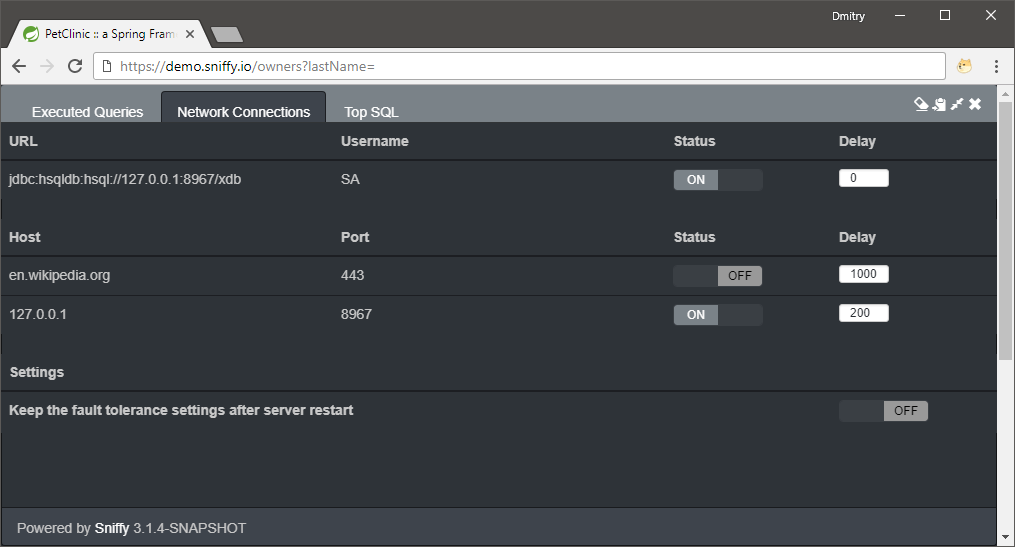The height and width of the screenshot is (547, 1015).
Task: Click the delay field showing 200
Action: (863, 313)
